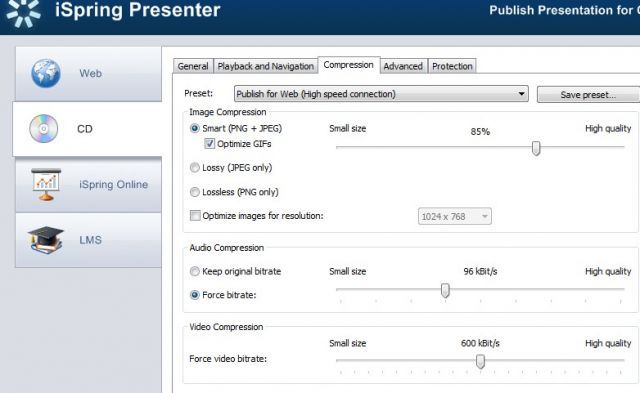
Task: Click the Force video bitrate label
Action: [228, 359]
